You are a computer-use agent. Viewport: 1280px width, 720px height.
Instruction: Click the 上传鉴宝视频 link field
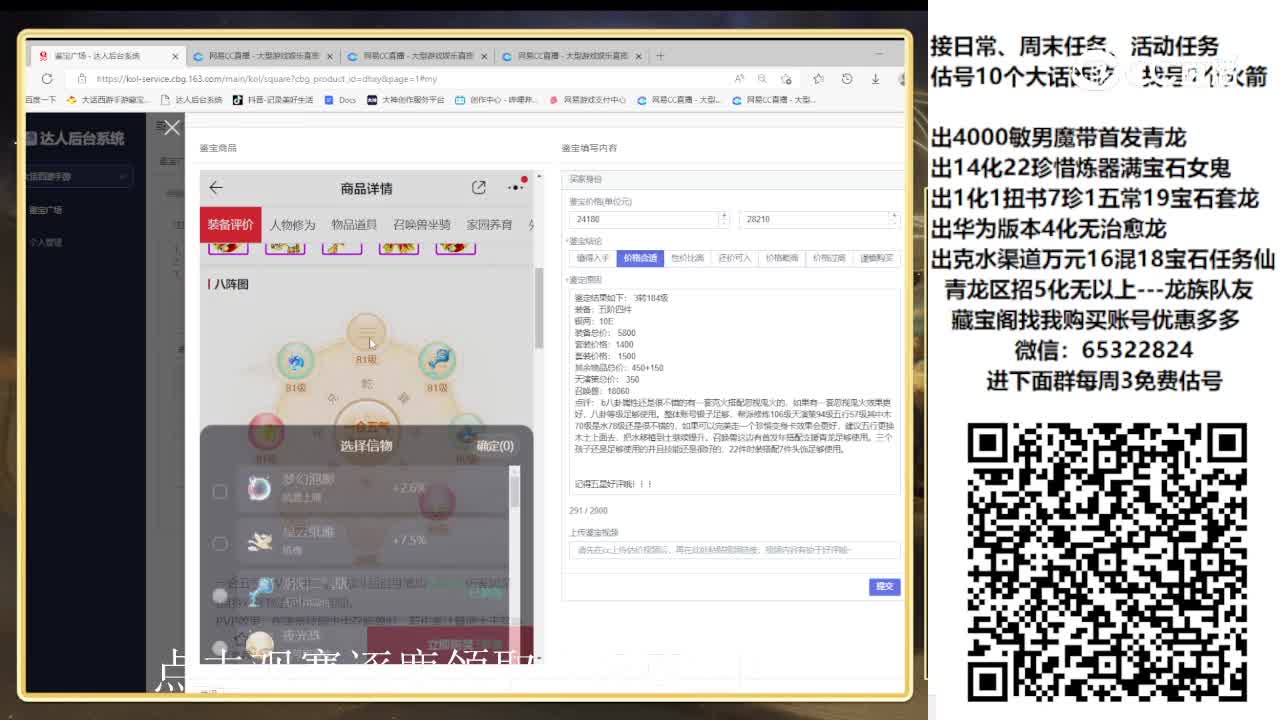(x=734, y=550)
